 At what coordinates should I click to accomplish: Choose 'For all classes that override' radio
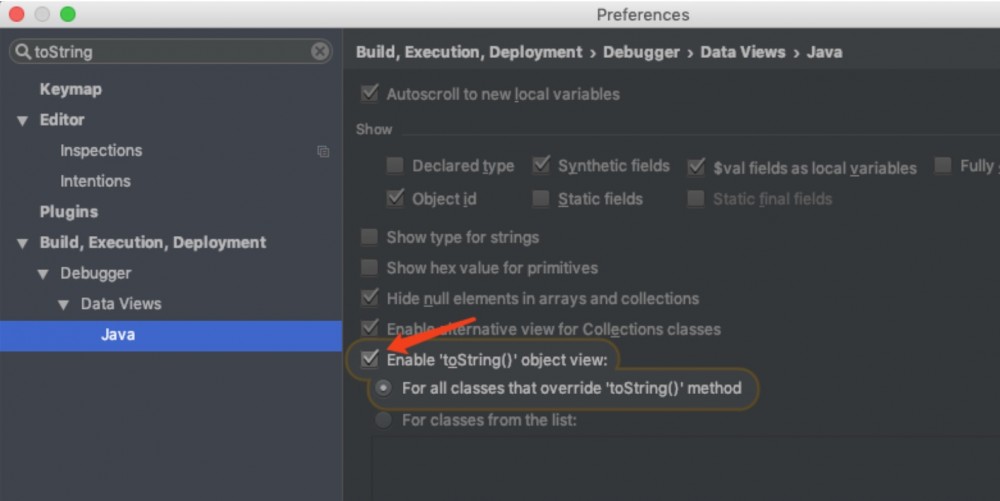coord(383,388)
